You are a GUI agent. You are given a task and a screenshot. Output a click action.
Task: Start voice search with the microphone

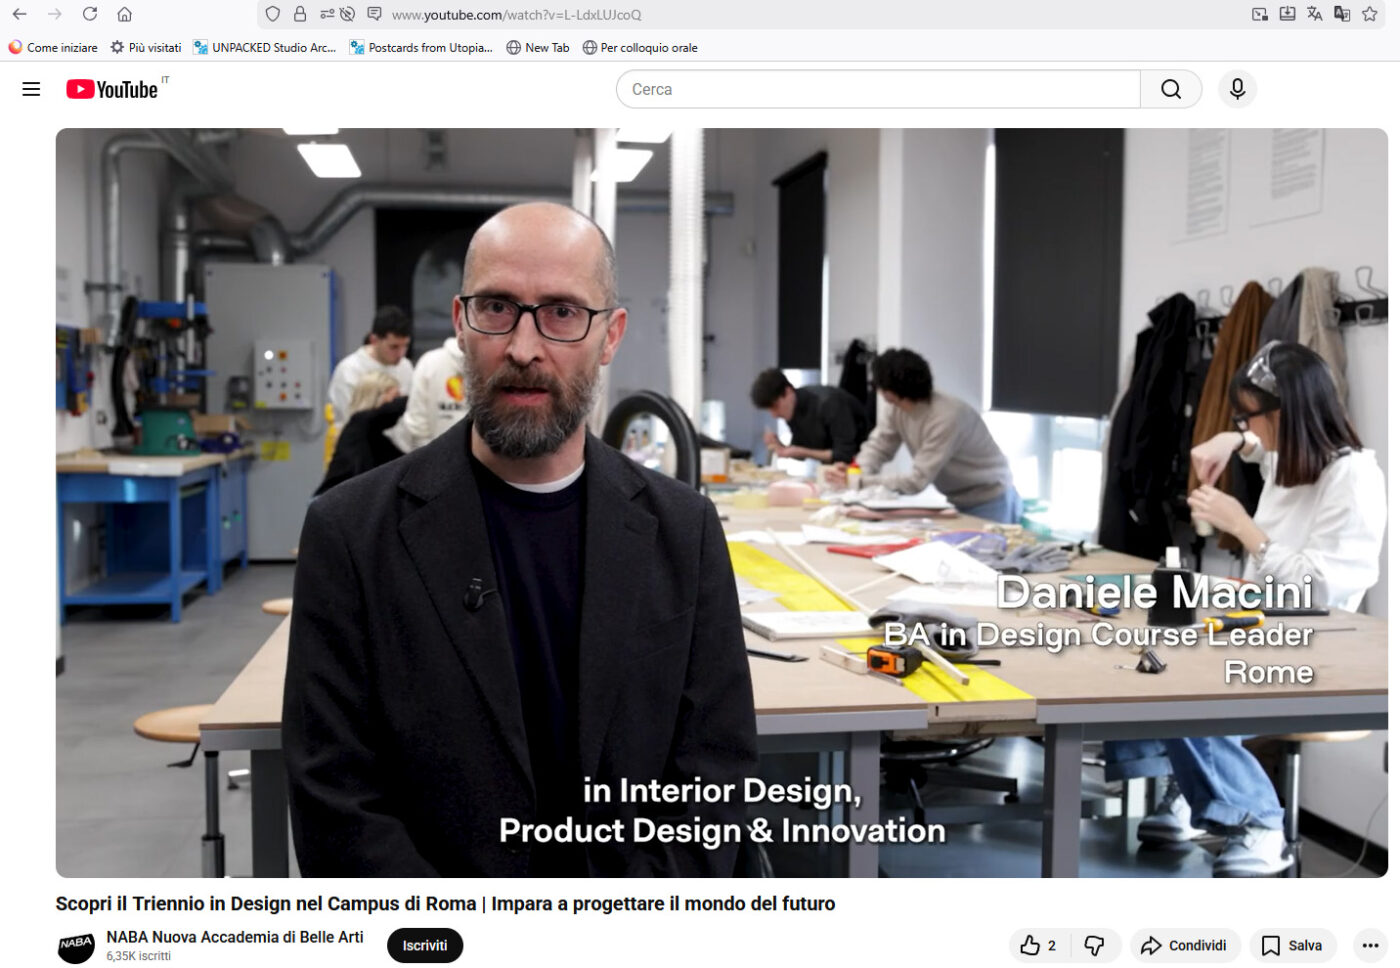(x=1237, y=89)
